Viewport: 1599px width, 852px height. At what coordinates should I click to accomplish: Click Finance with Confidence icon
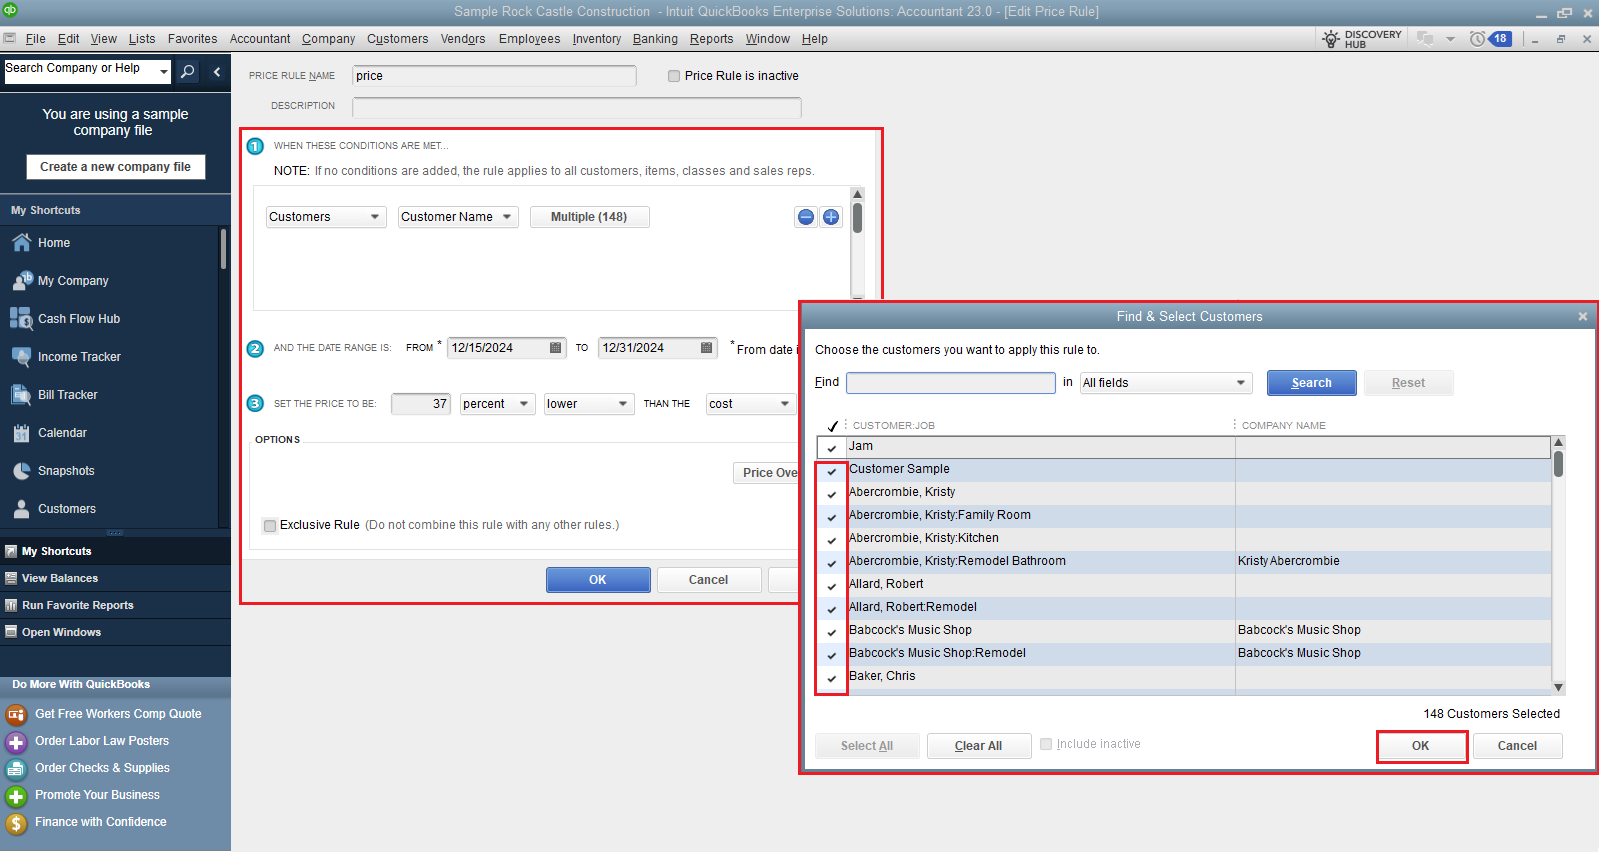16,823
